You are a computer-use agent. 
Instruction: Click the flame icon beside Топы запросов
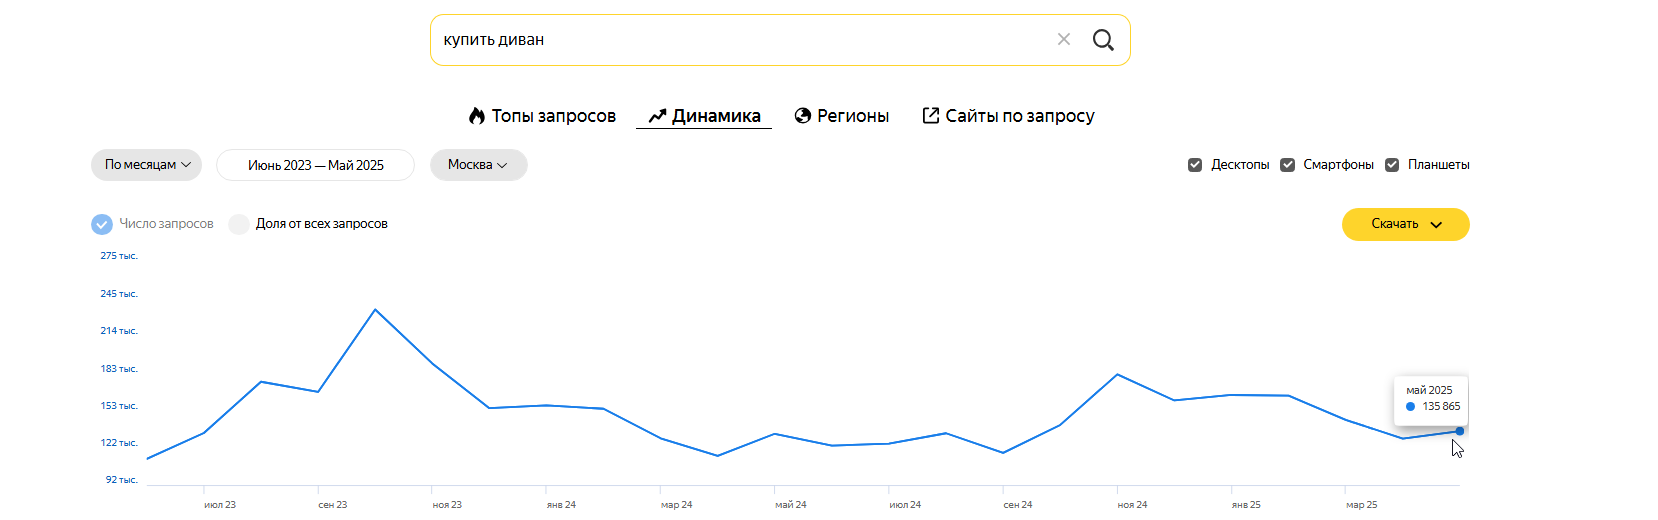477,116
